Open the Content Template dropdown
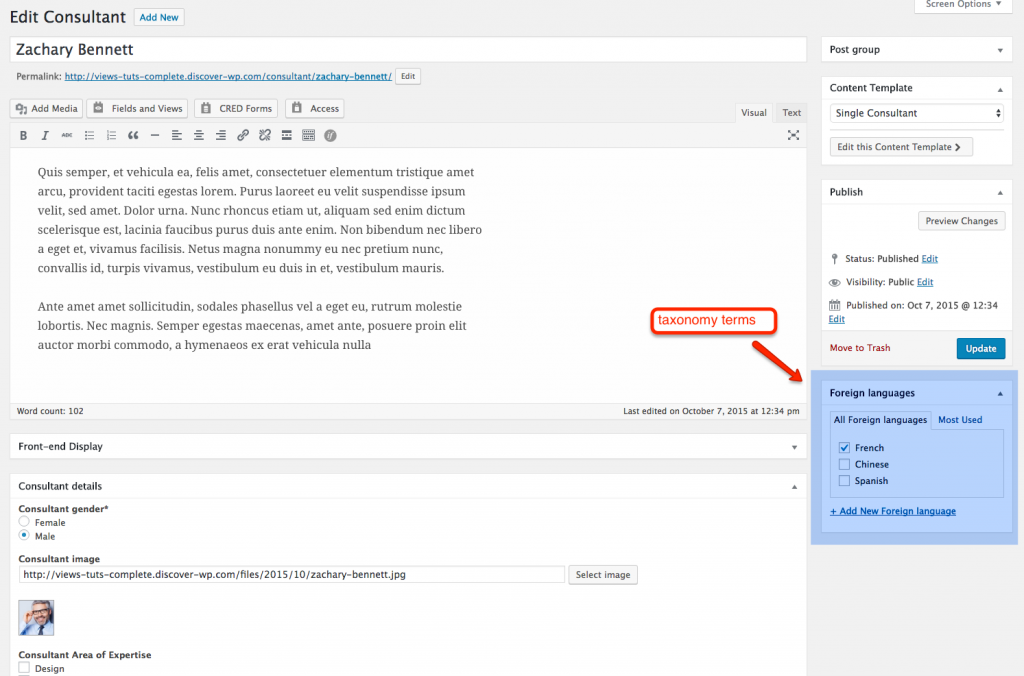 click(x=918, y=113)
